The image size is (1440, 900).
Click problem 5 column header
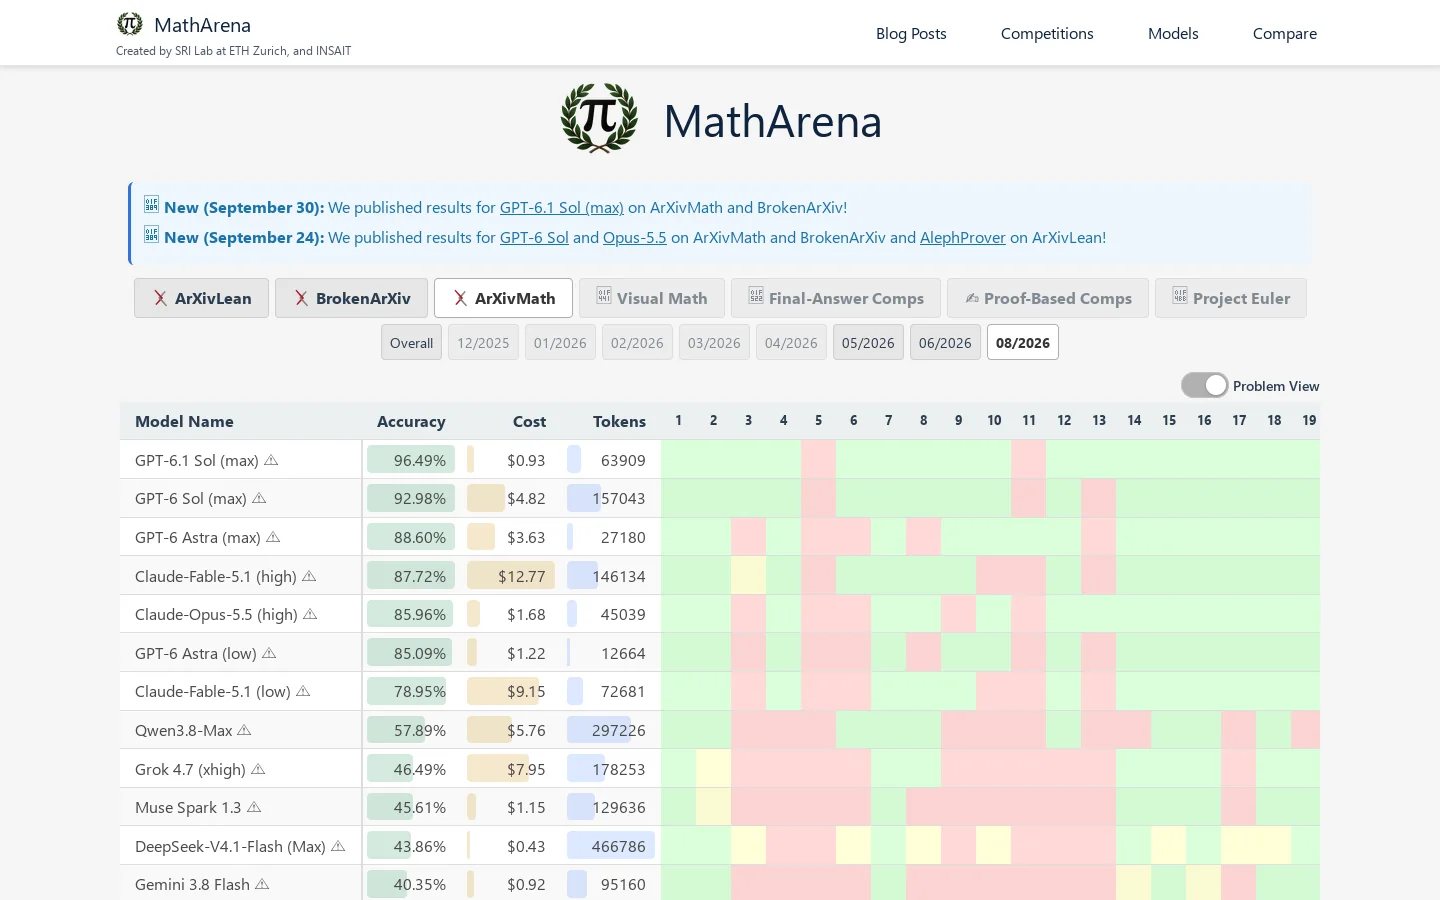click(x=818, y=420)
